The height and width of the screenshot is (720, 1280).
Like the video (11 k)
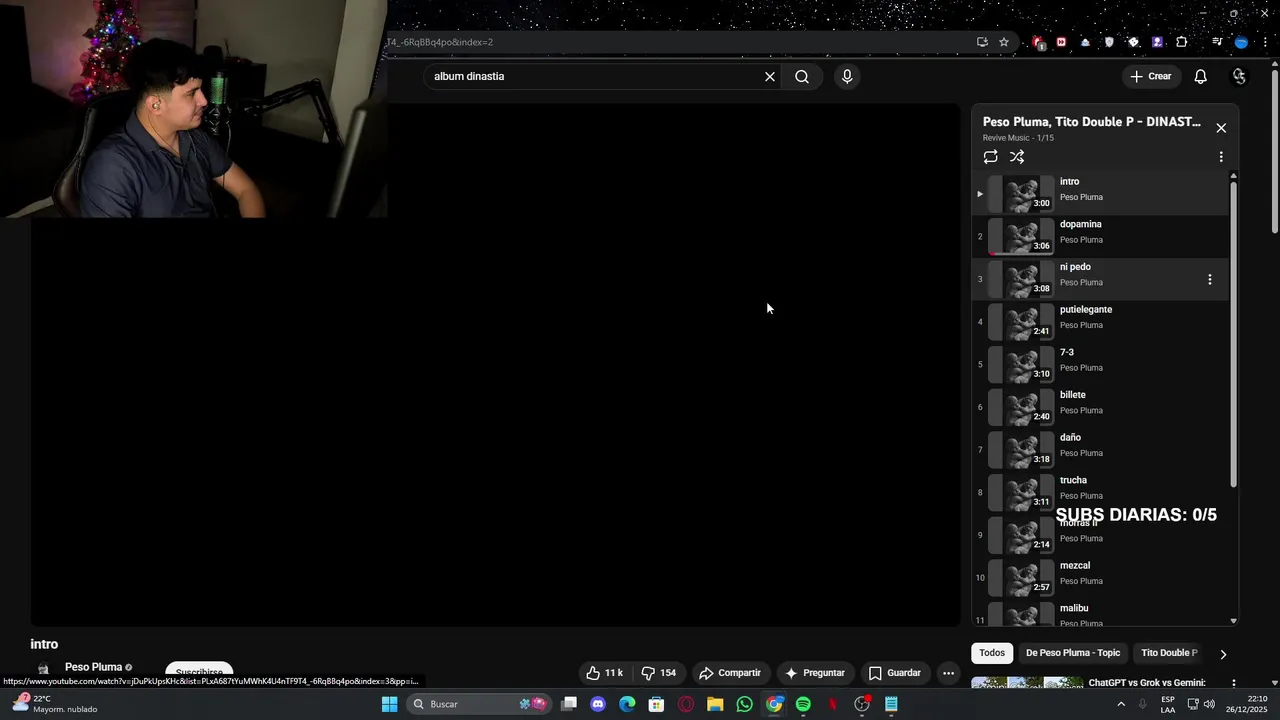point(604,673)
